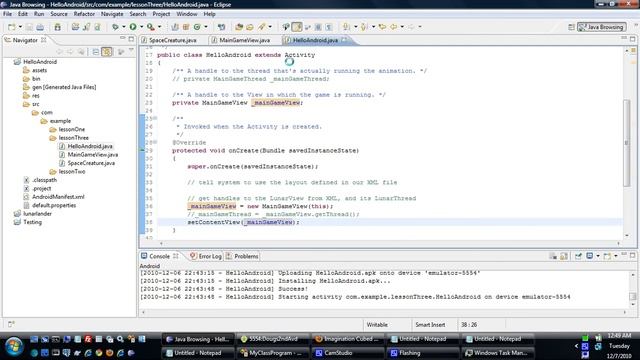
Task: Close the HelloAndroid.java editor tab
Action: 344,40
